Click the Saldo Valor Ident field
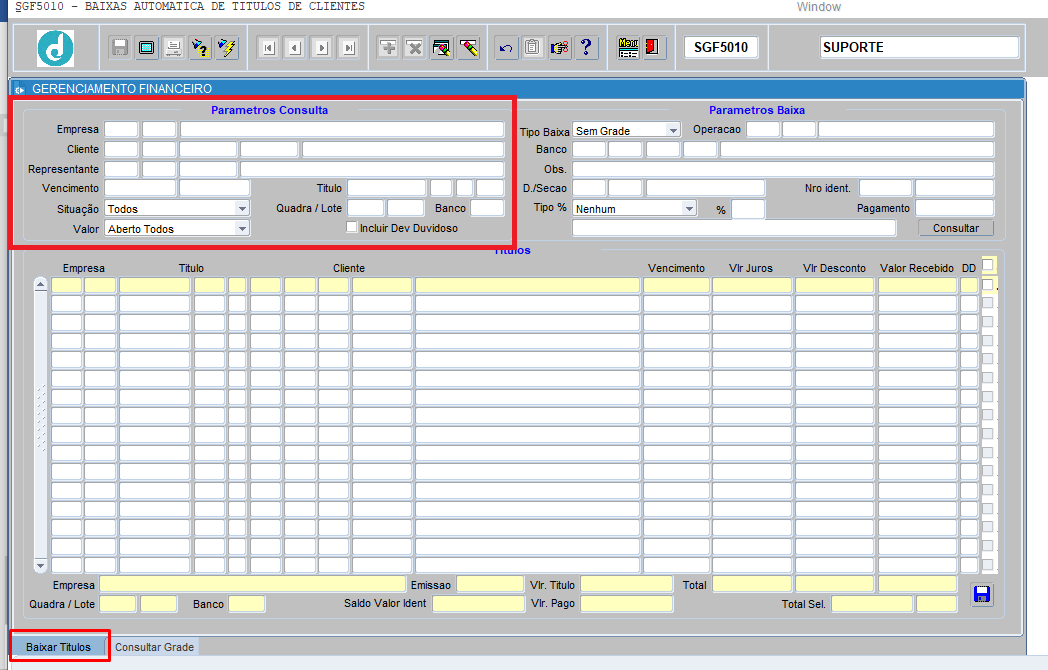1048x670 pixels. pyautogui.click(x=479, y=604)
